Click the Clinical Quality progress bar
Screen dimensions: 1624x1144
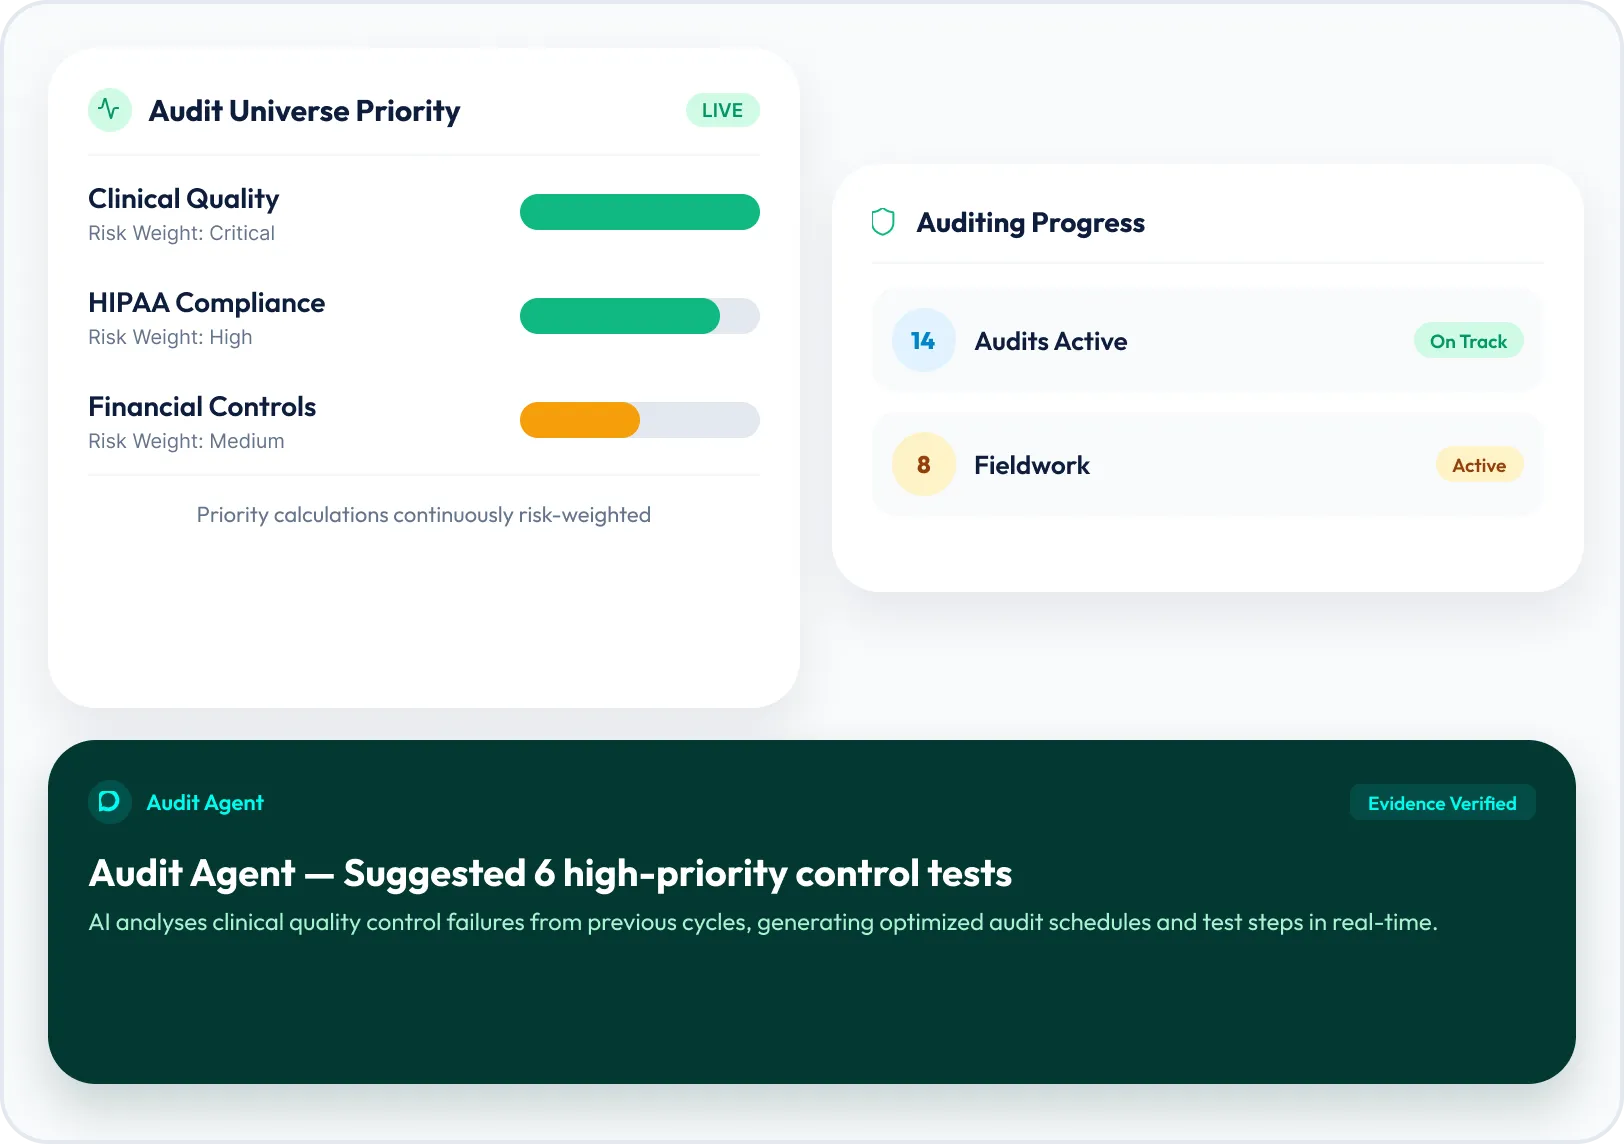(x=640, y=212)
